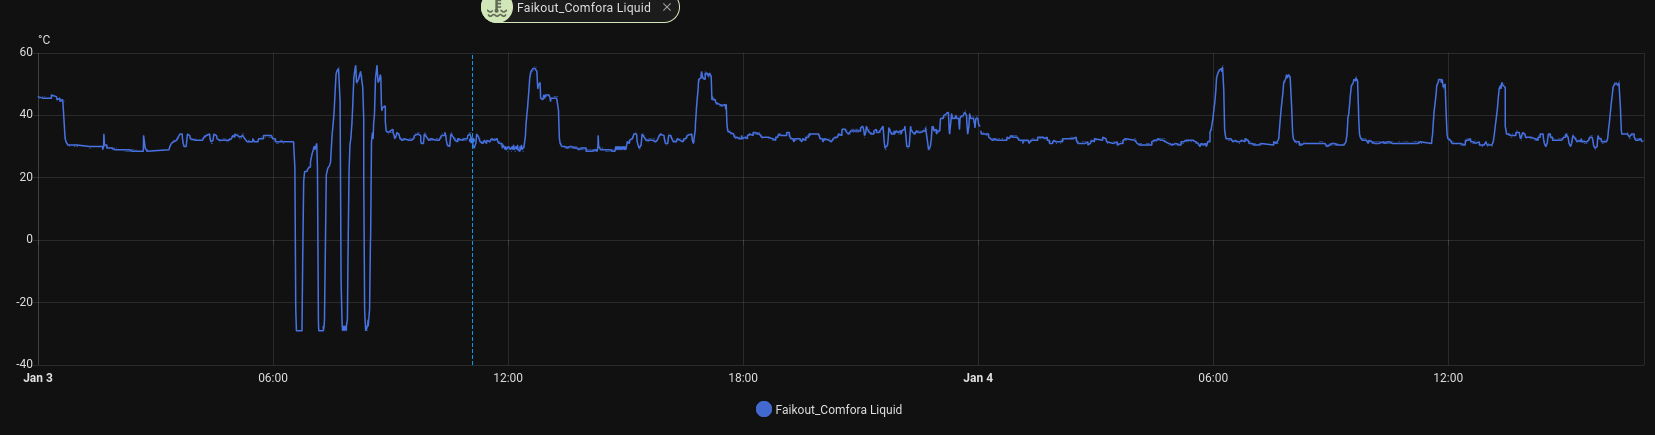Click the 12:00 label just right of the dashed line
The width and height of the screenshot is (1655, 435).
click(508, 378)
